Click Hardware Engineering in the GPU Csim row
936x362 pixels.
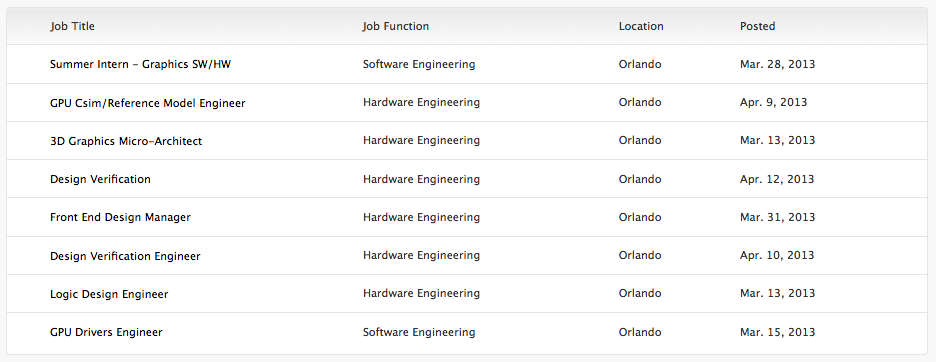[421, 102]
